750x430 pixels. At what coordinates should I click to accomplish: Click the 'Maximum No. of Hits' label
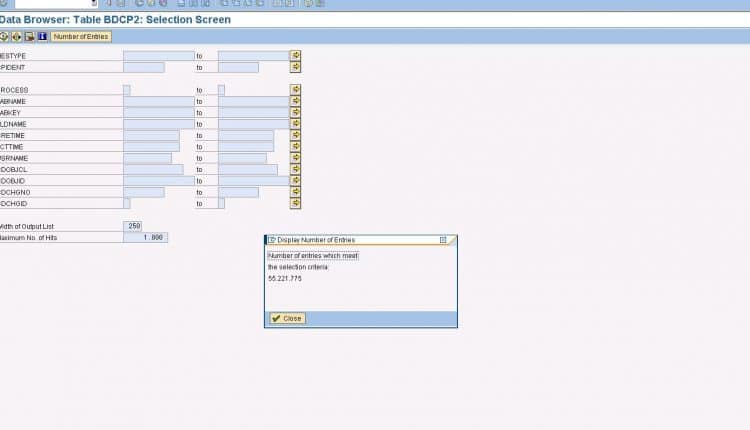click(28, 238)
